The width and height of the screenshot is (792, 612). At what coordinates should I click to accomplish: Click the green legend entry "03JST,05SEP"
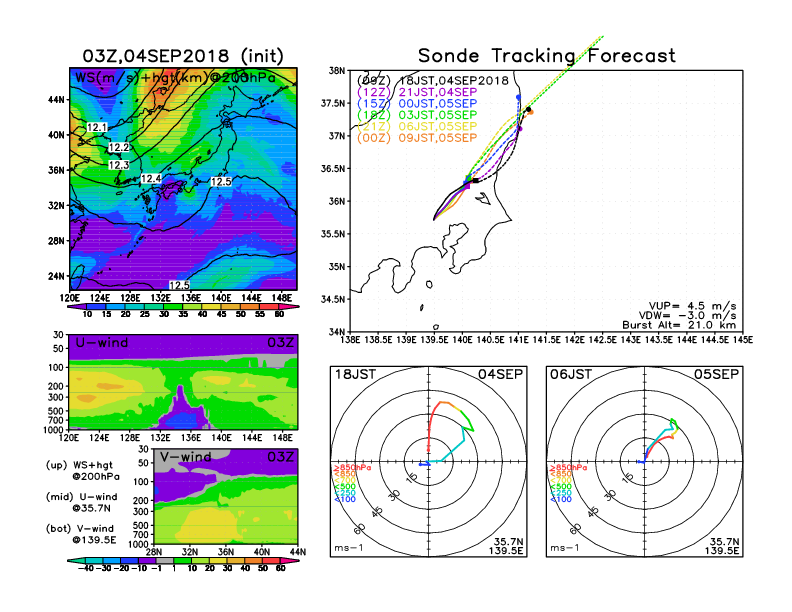pos(437,115)
